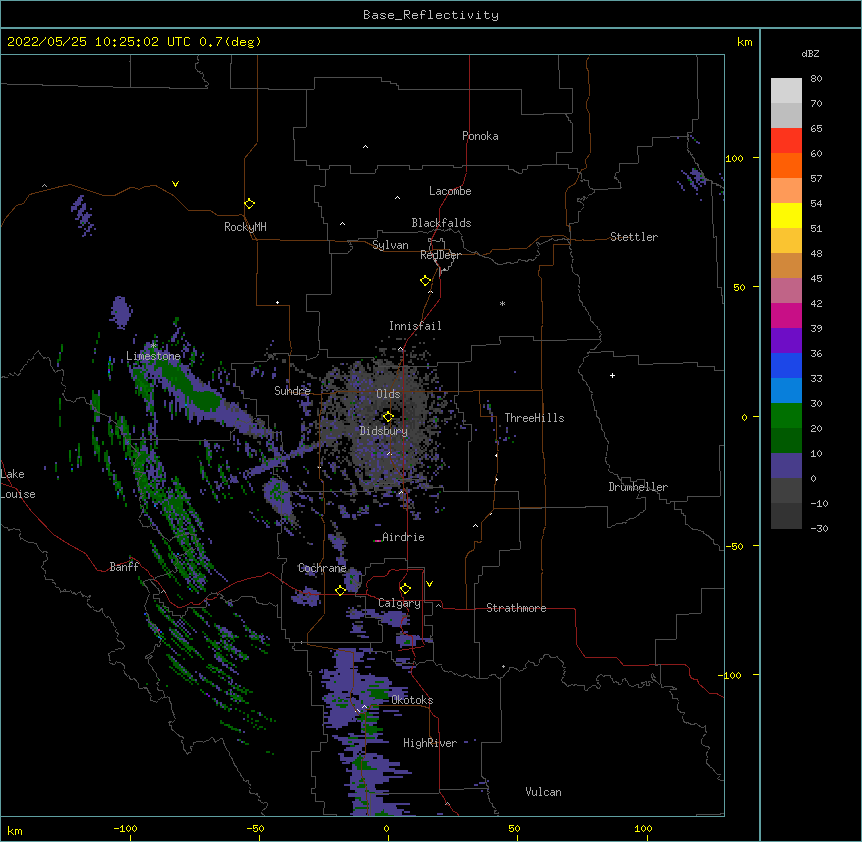Click the yellow marker south of RedDeer
The image size is (862, 842).
point(425,280)
